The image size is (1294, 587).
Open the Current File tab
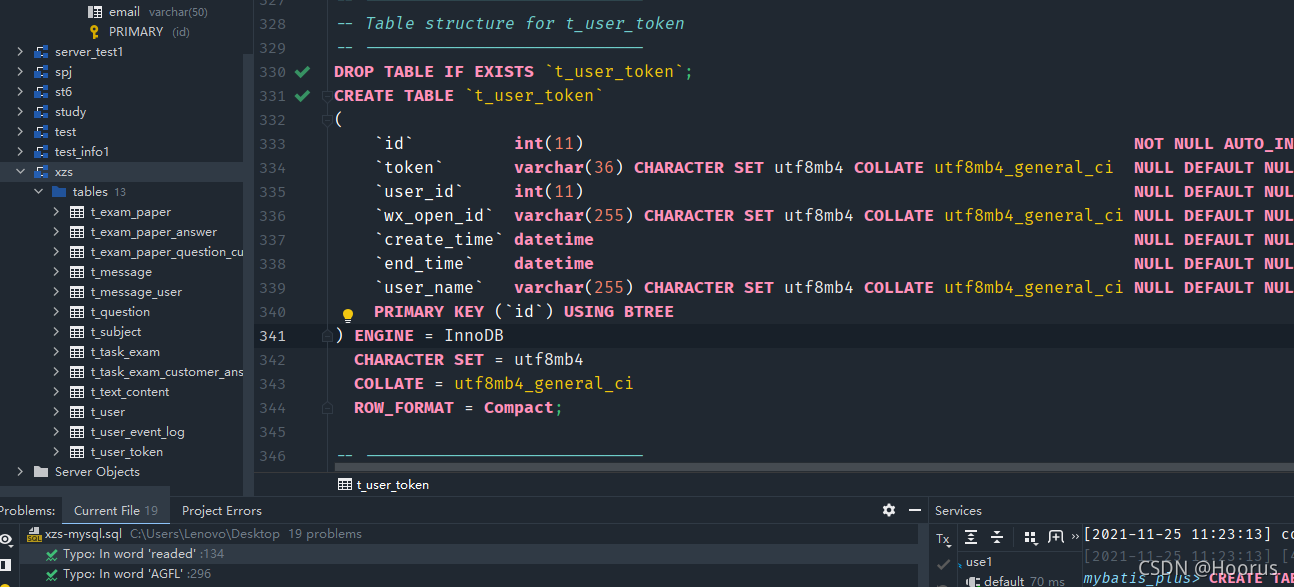tap(115, 510)
